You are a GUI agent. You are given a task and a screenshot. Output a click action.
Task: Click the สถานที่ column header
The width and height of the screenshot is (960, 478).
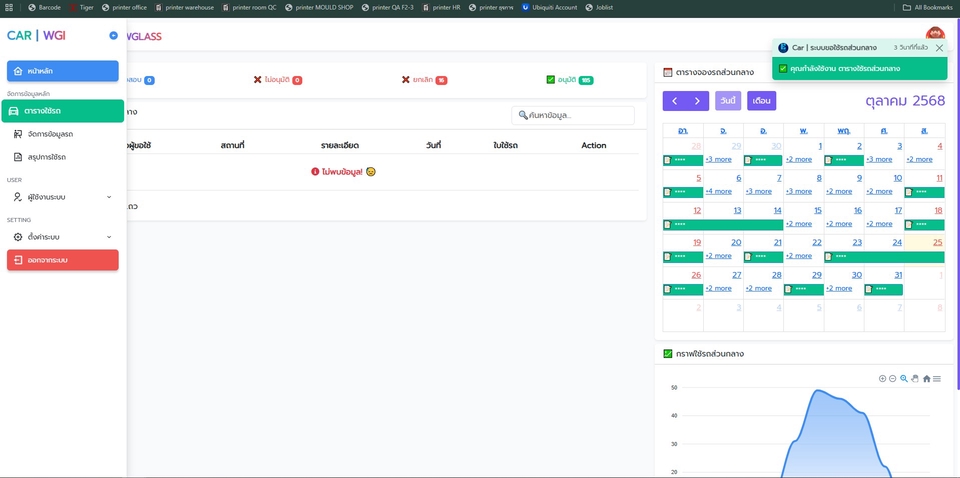pos(233,146)
